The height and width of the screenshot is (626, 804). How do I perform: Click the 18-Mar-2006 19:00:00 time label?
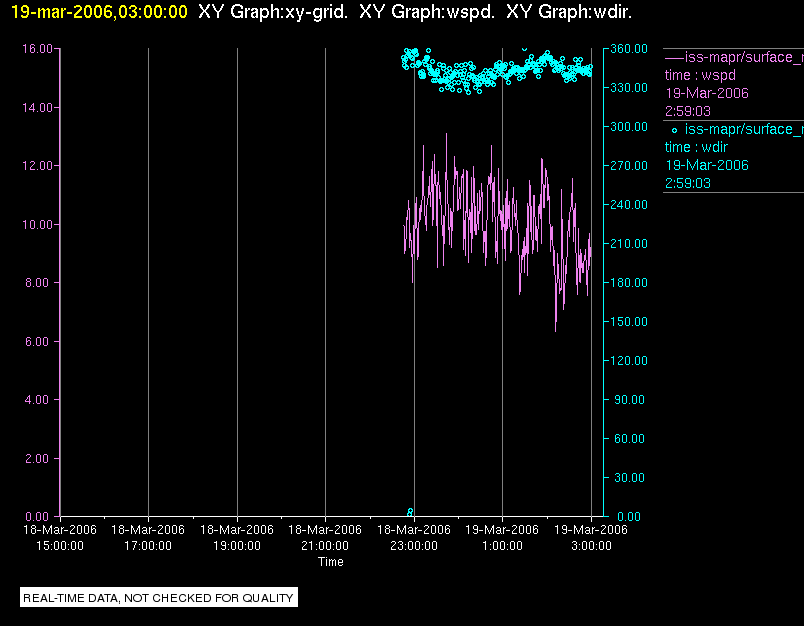237,537
